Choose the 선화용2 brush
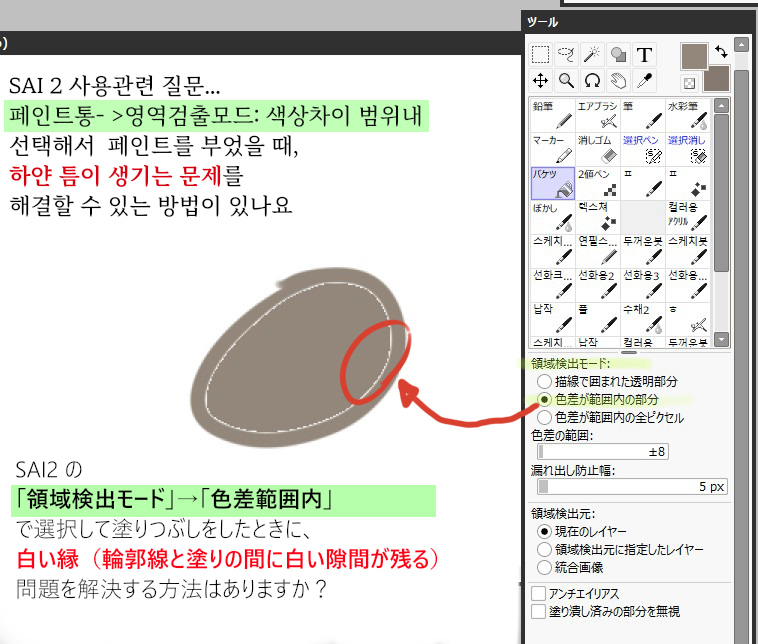Screen dimensions: 758x644 tap(598, 285)
